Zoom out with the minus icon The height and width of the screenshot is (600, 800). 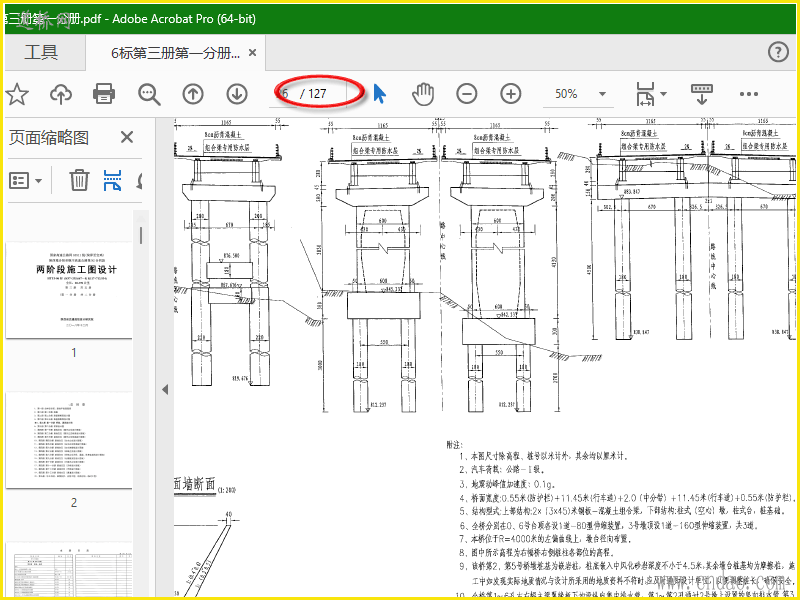[466, 94]
